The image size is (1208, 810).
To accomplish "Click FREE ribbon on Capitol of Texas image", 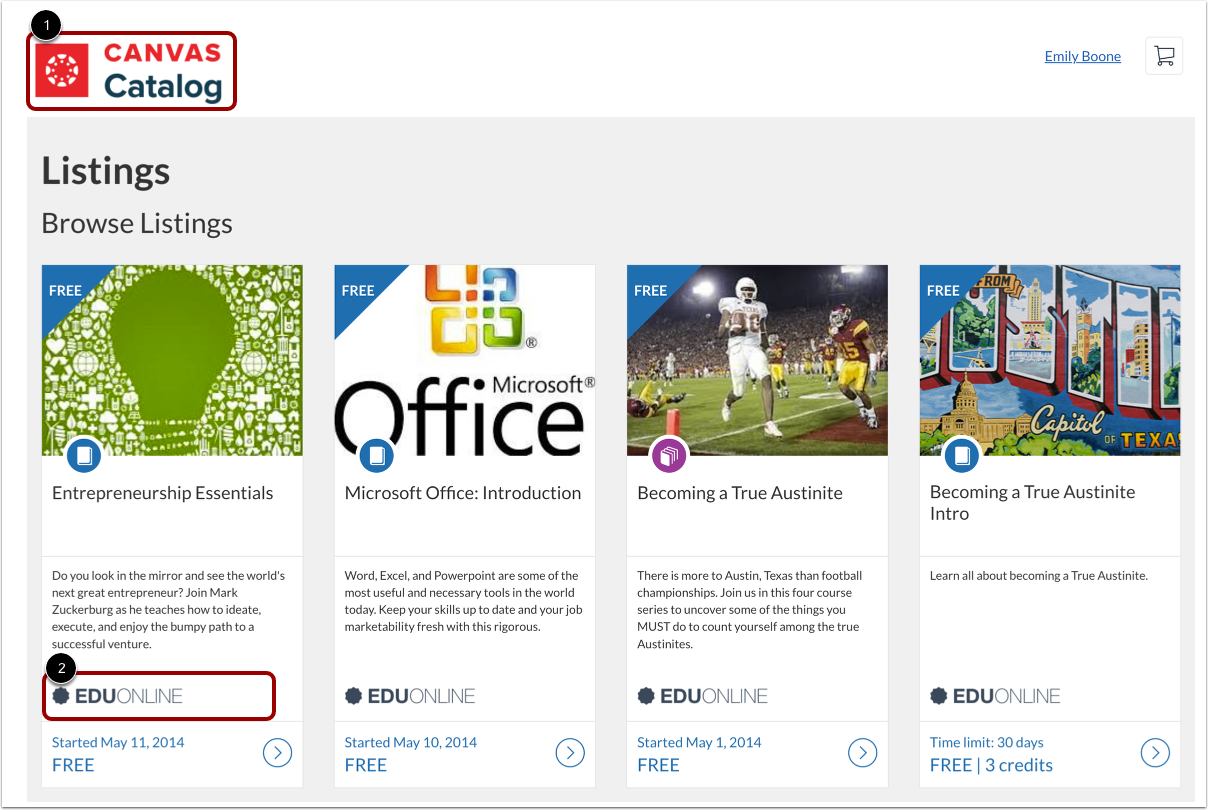I will pyautogui.click(x=944, y=291).
